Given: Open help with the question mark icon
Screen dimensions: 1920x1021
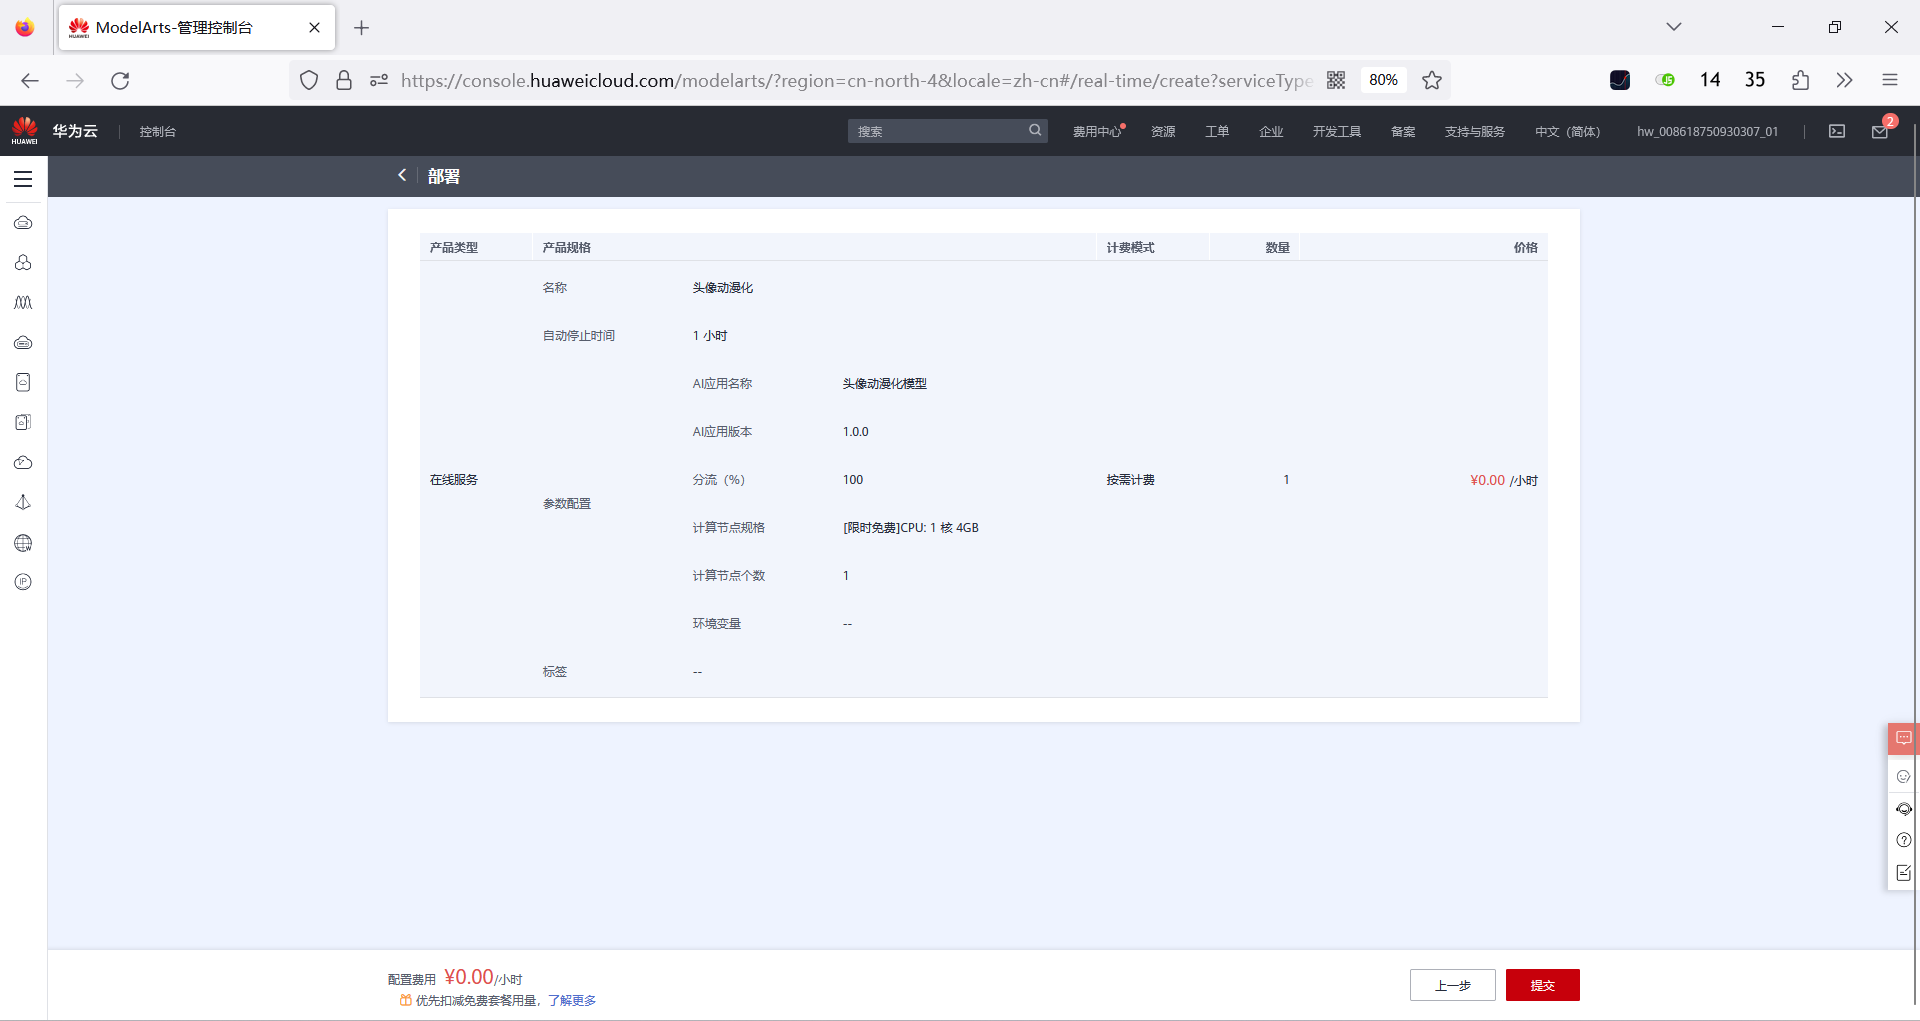Looking at the screenshot, I should [x=1903, y=840].
